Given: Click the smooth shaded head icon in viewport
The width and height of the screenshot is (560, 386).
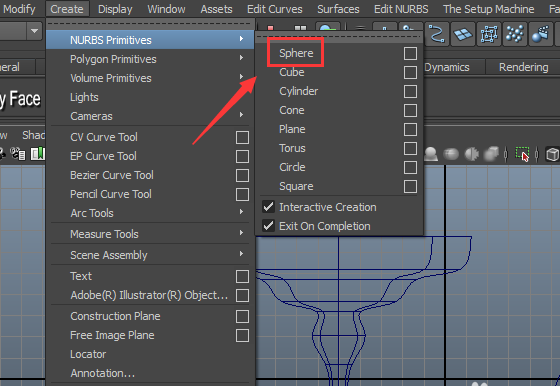Looking at the screenshot, I should [x=431, y=154].
